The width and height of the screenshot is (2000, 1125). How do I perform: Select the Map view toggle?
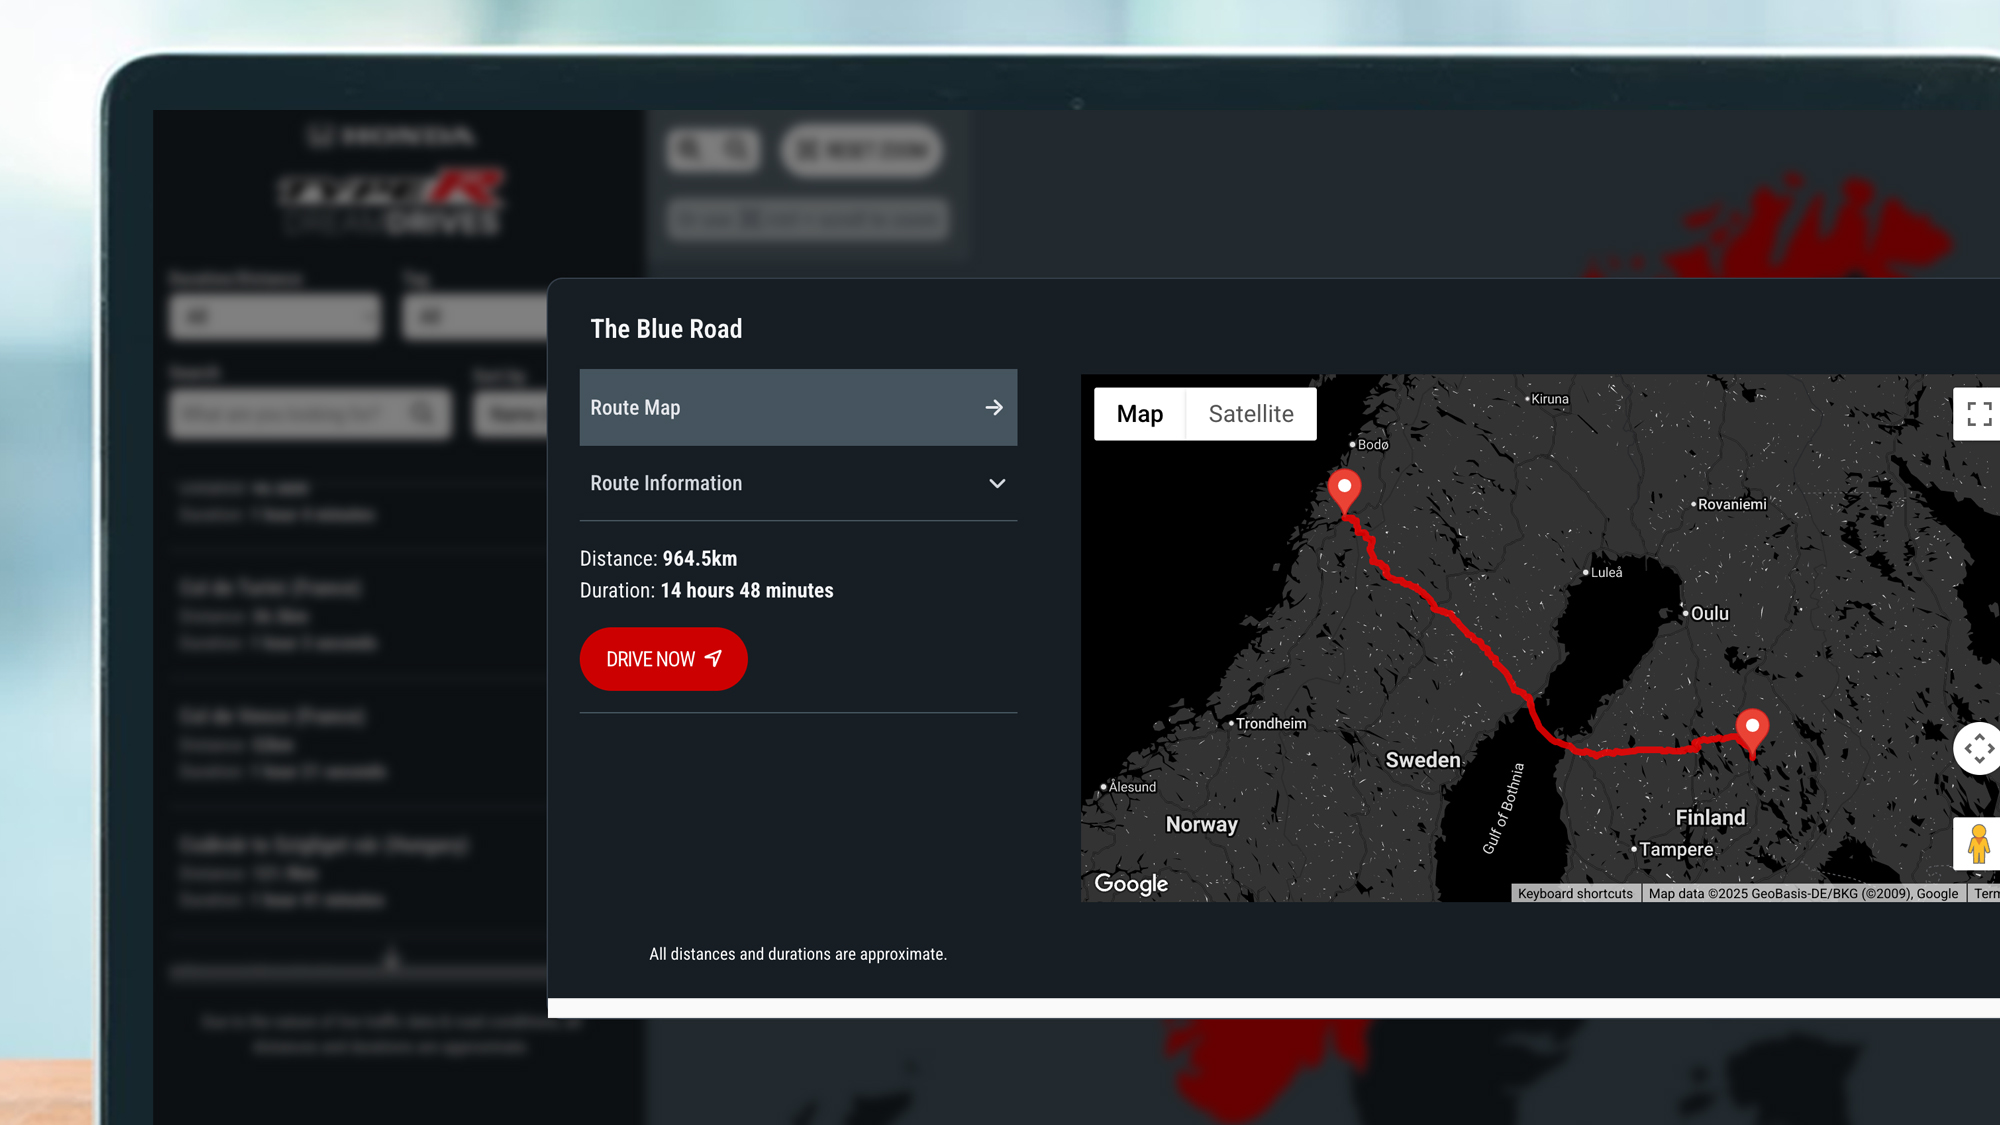pyautogui.click(x=1139, y=414)
